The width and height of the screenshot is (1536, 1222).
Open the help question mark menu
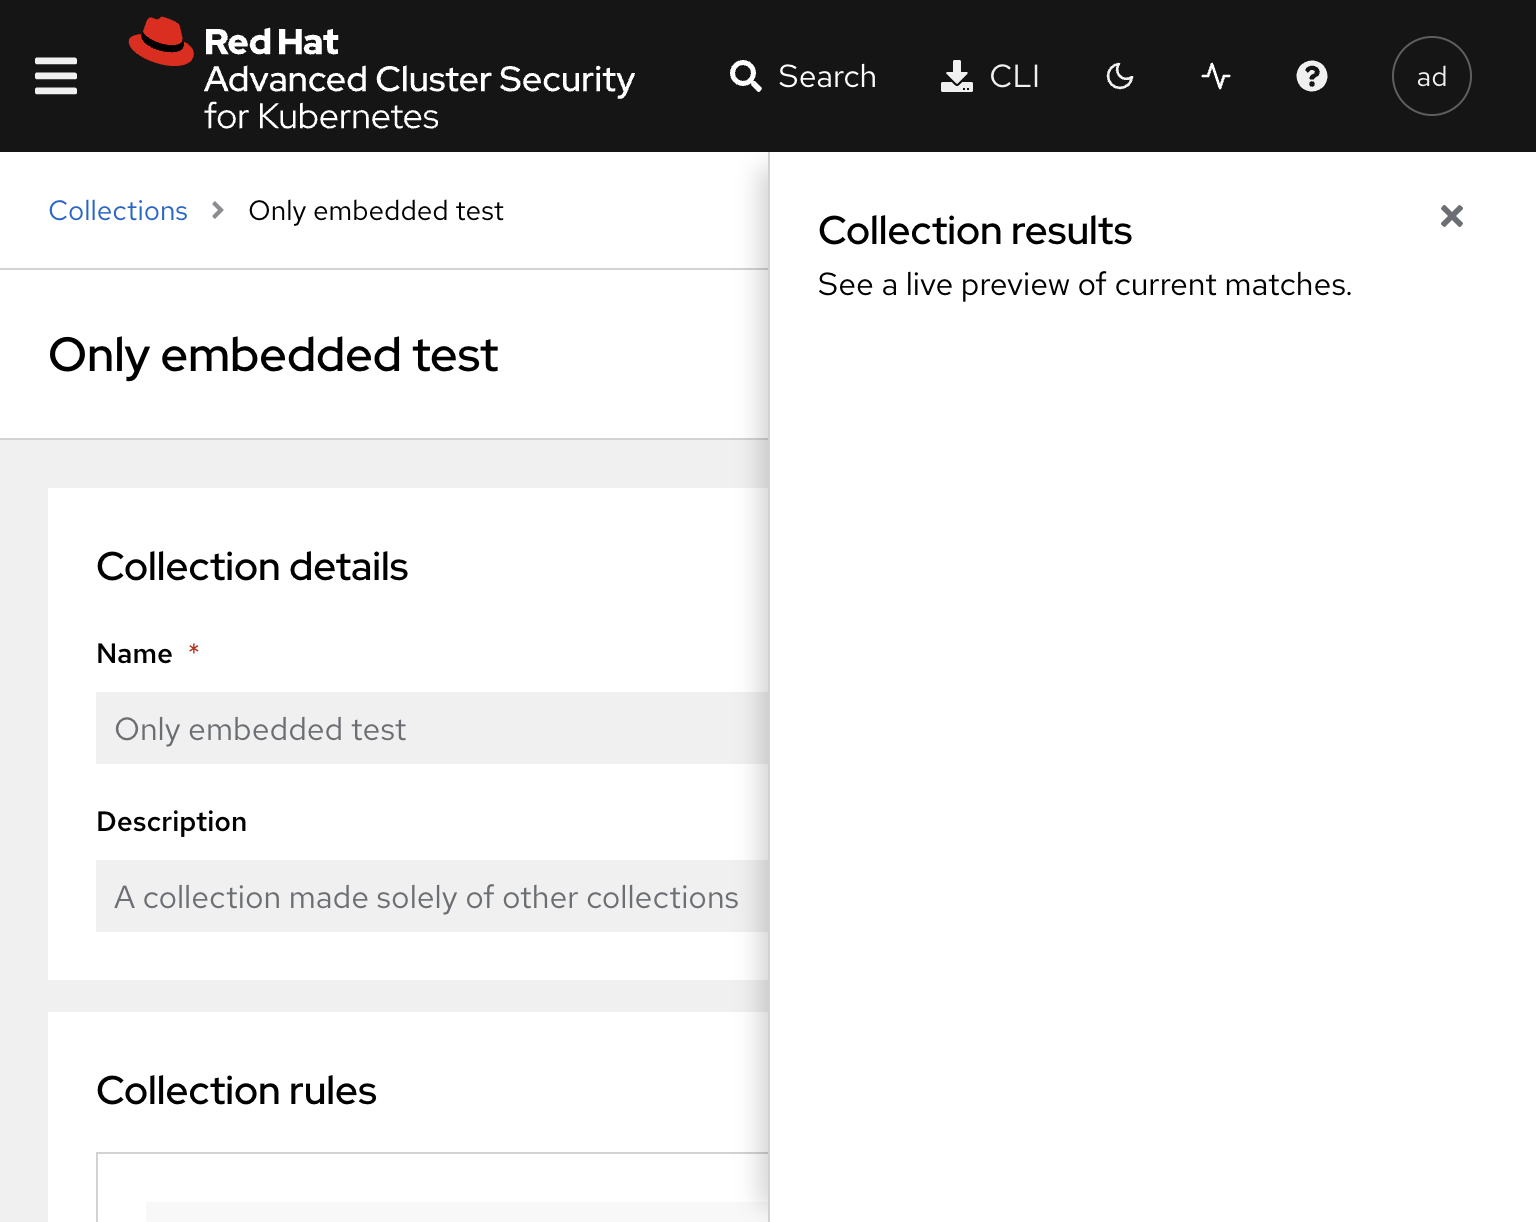[x=1312, y=76]
